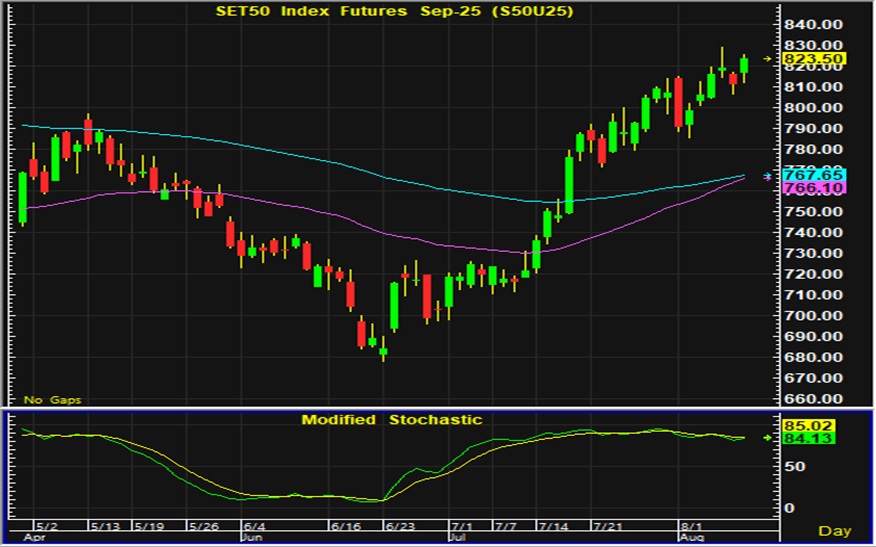This screenshot has height=547, width=876.
Task: Open the Day timeframe label
Action: pyautogui.click(x=833, y=530)
